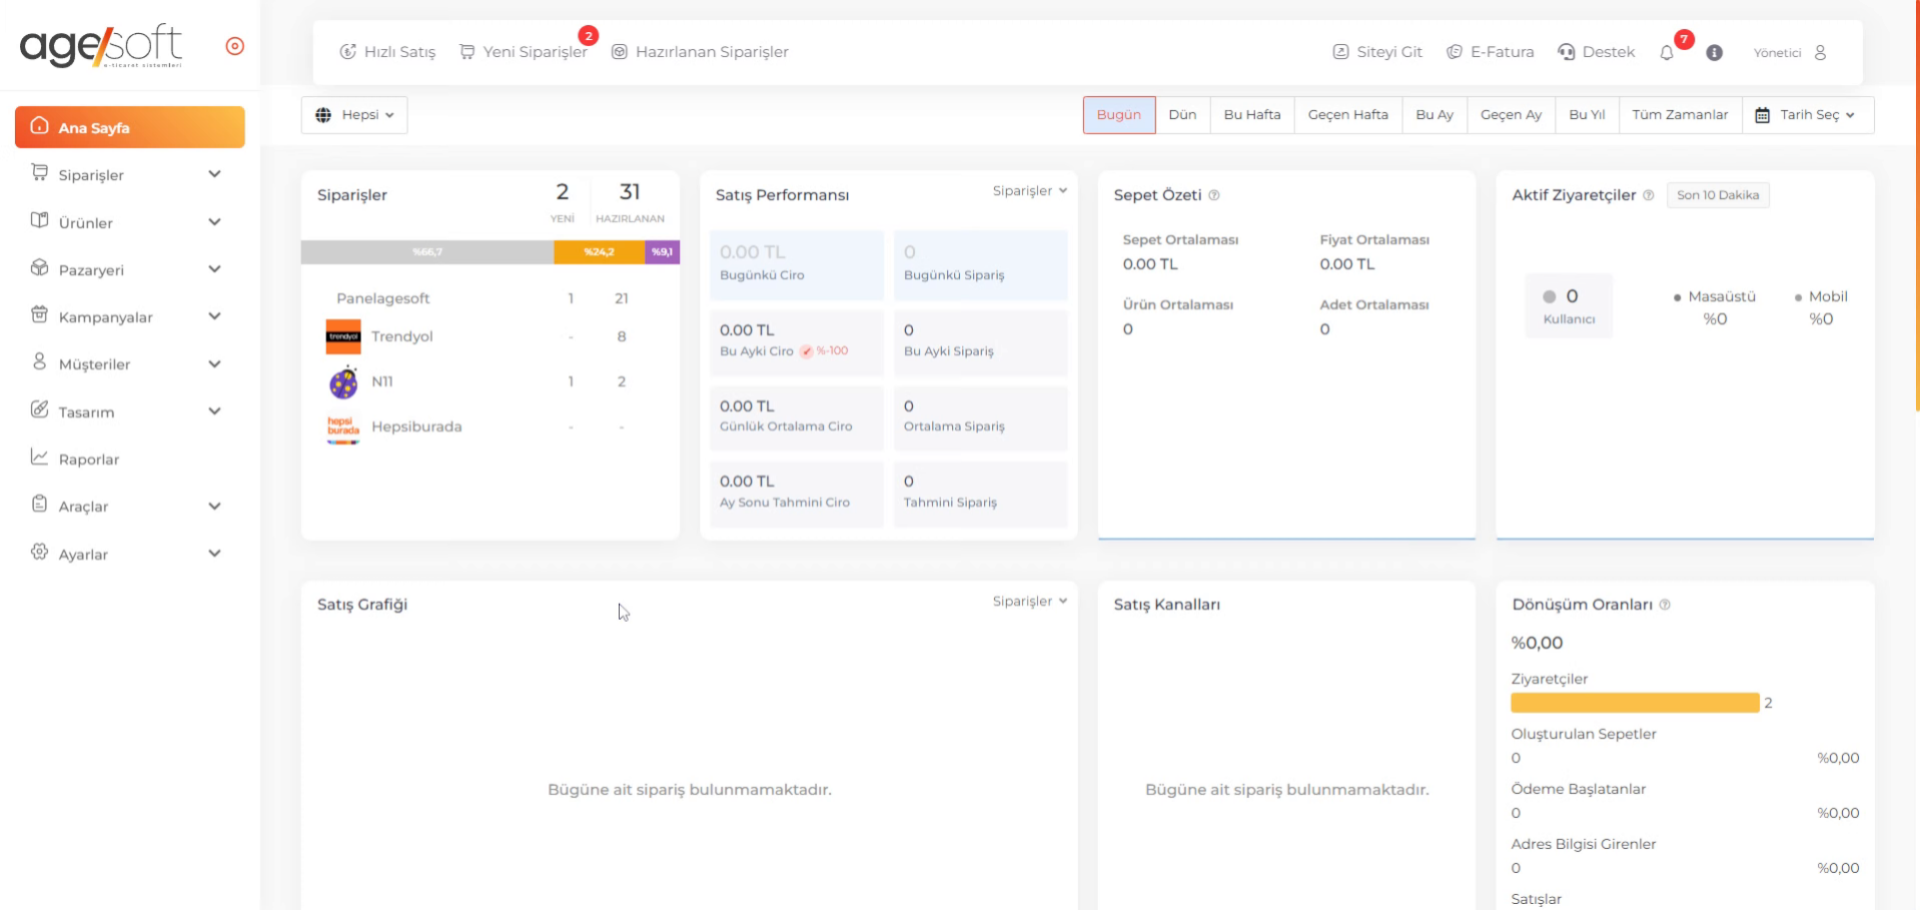This screenshot has height=910, width=1920.
Task: Toggle the sidebar collapse target icon
Action: coord(235,46)
